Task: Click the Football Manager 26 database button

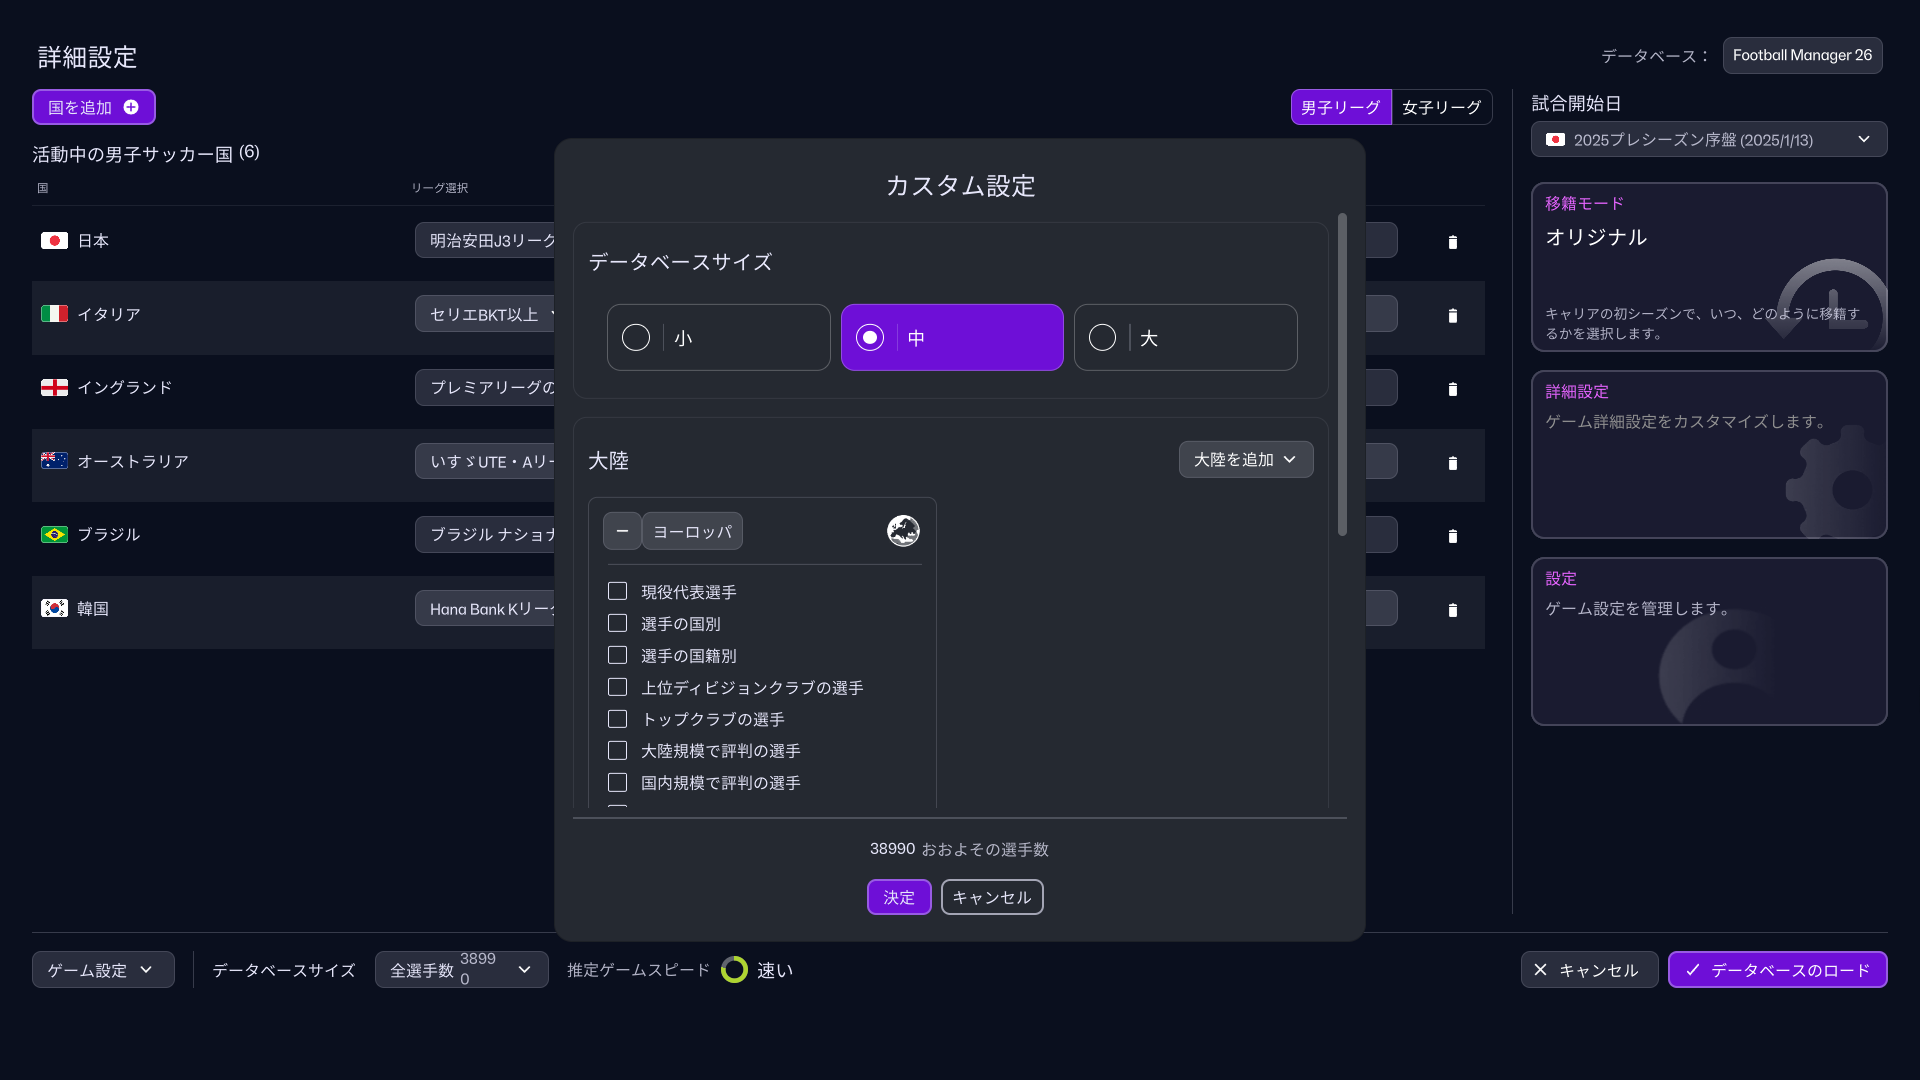Action: pos(1802,56)
